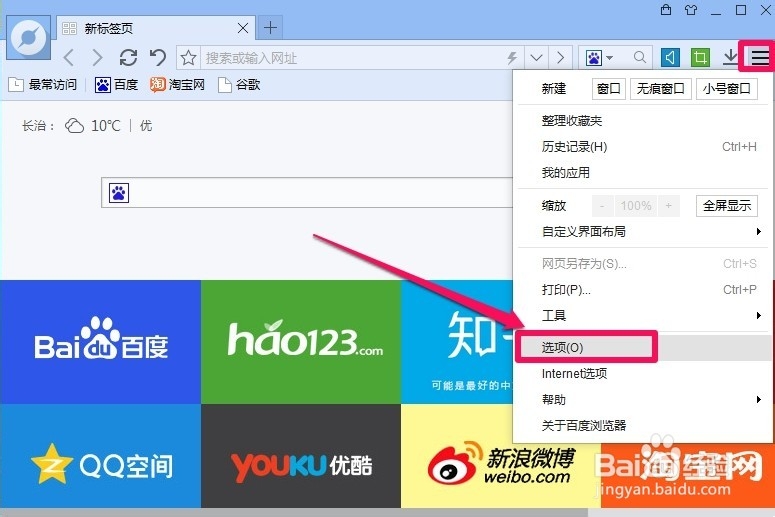Open the 最常访问 bookmark folder
775x517 pixels.
43,85
